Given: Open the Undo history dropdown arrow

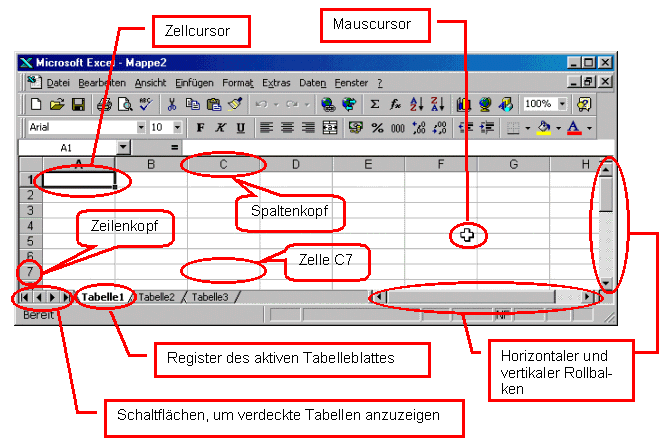Looking at the screenshot, I should pyautogui.click(x=276, y=104).
